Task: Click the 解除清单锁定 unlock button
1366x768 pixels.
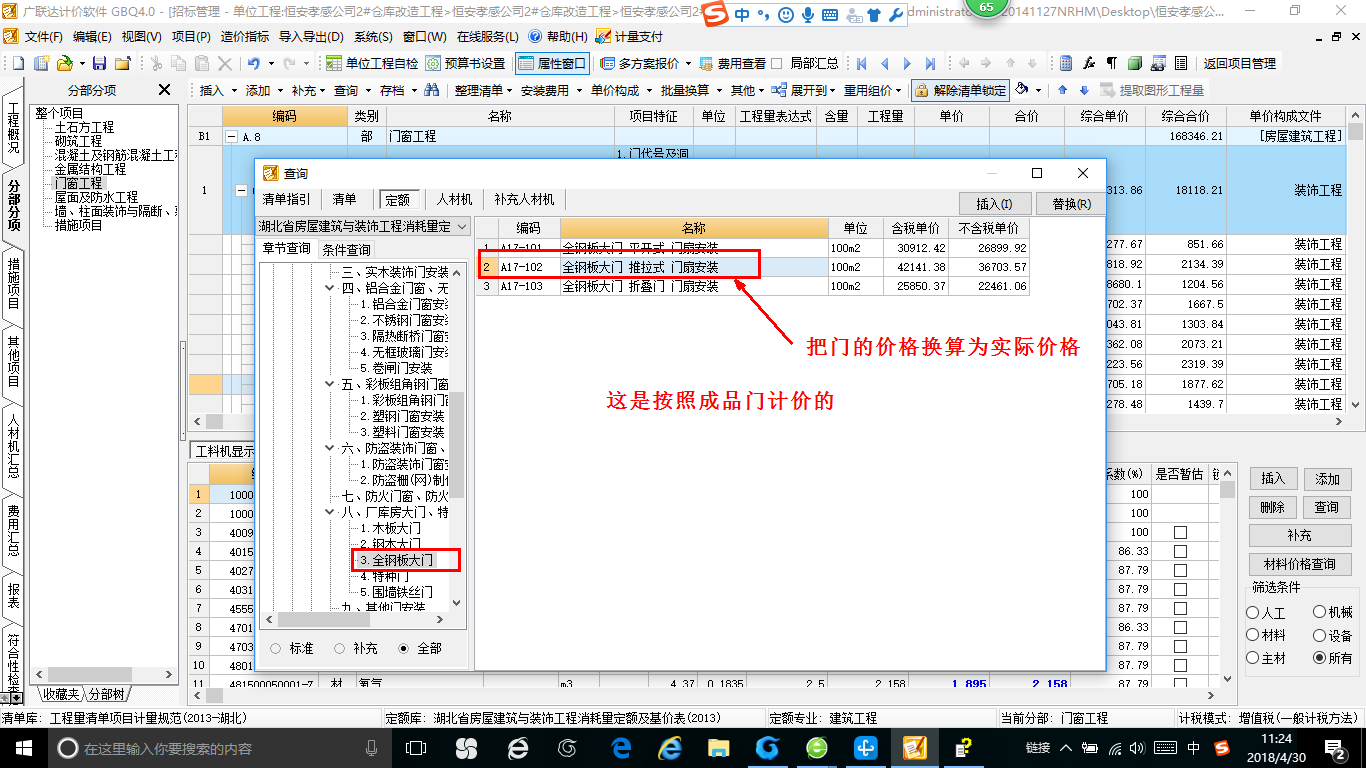Action: (960, 90)
